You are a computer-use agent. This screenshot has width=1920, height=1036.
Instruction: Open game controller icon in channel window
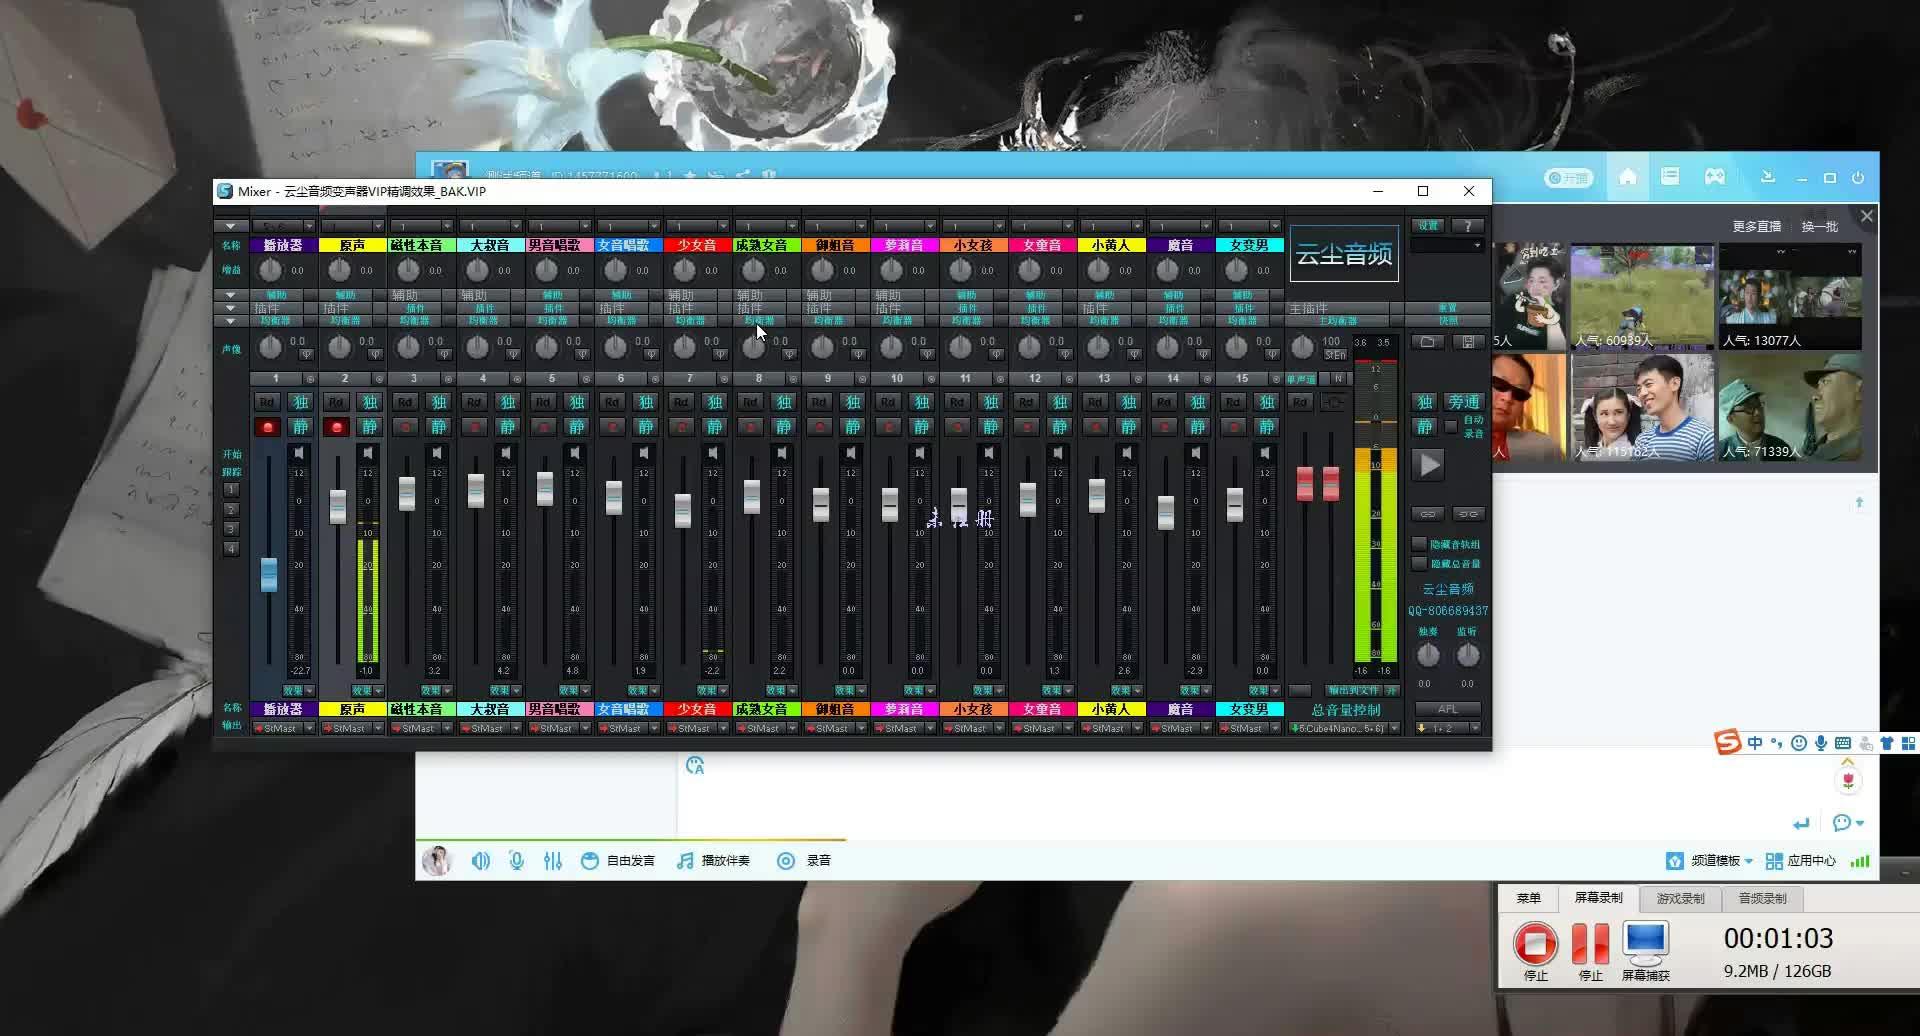[1714, 177]
